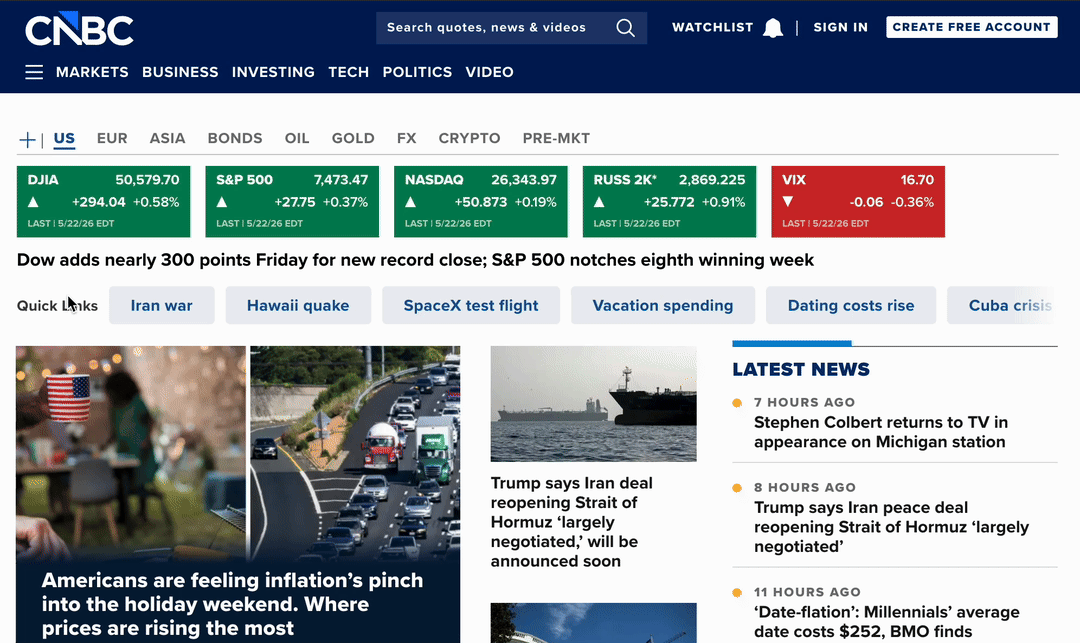
Task: Open the MARKETS menu
Action: click(92, 72)
